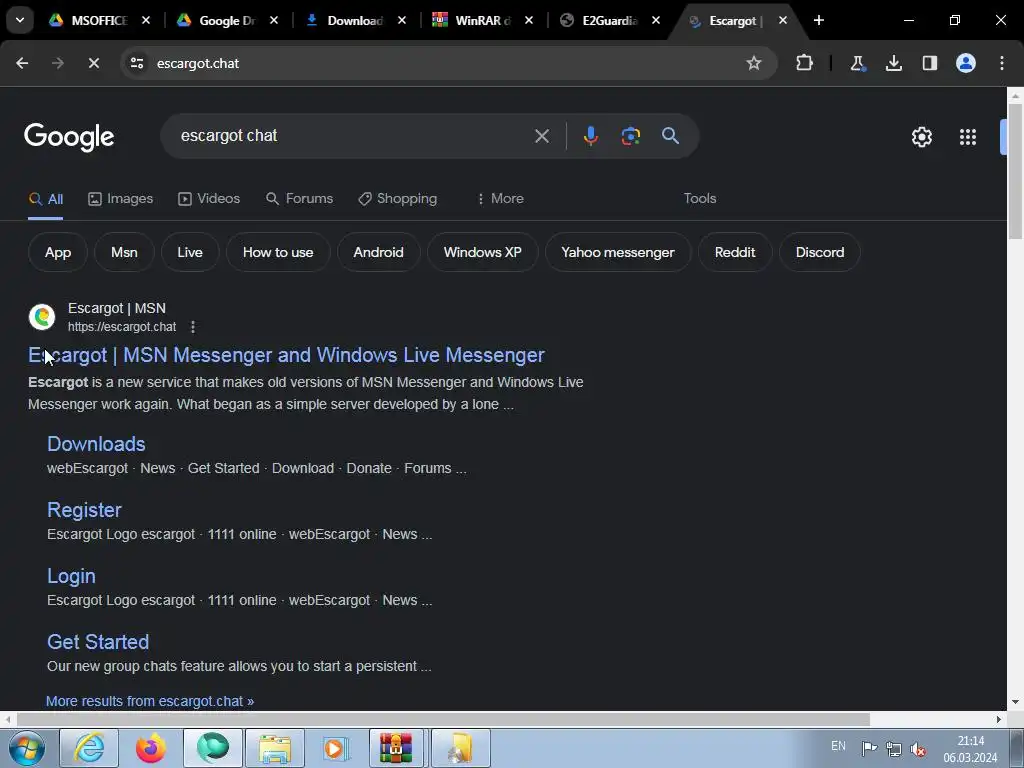Open Windows Media Player on taskbar
The image size is (1024, 768).
point(336,748)
